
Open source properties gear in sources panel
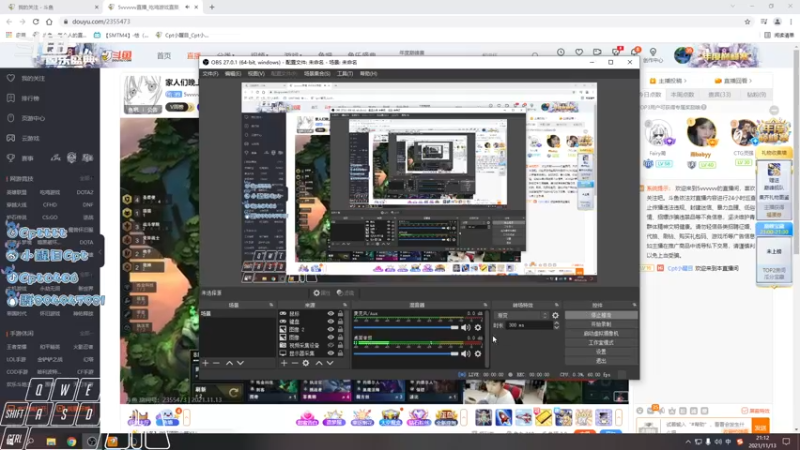(306, 363)
